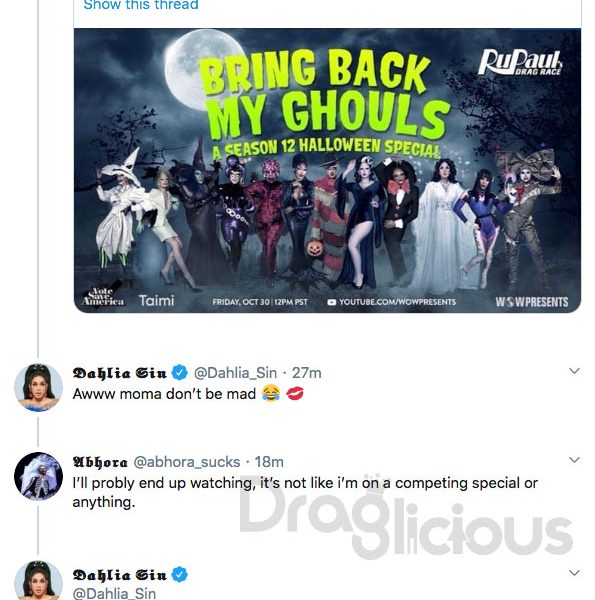Click the 27m timestamp

(307, 373)
